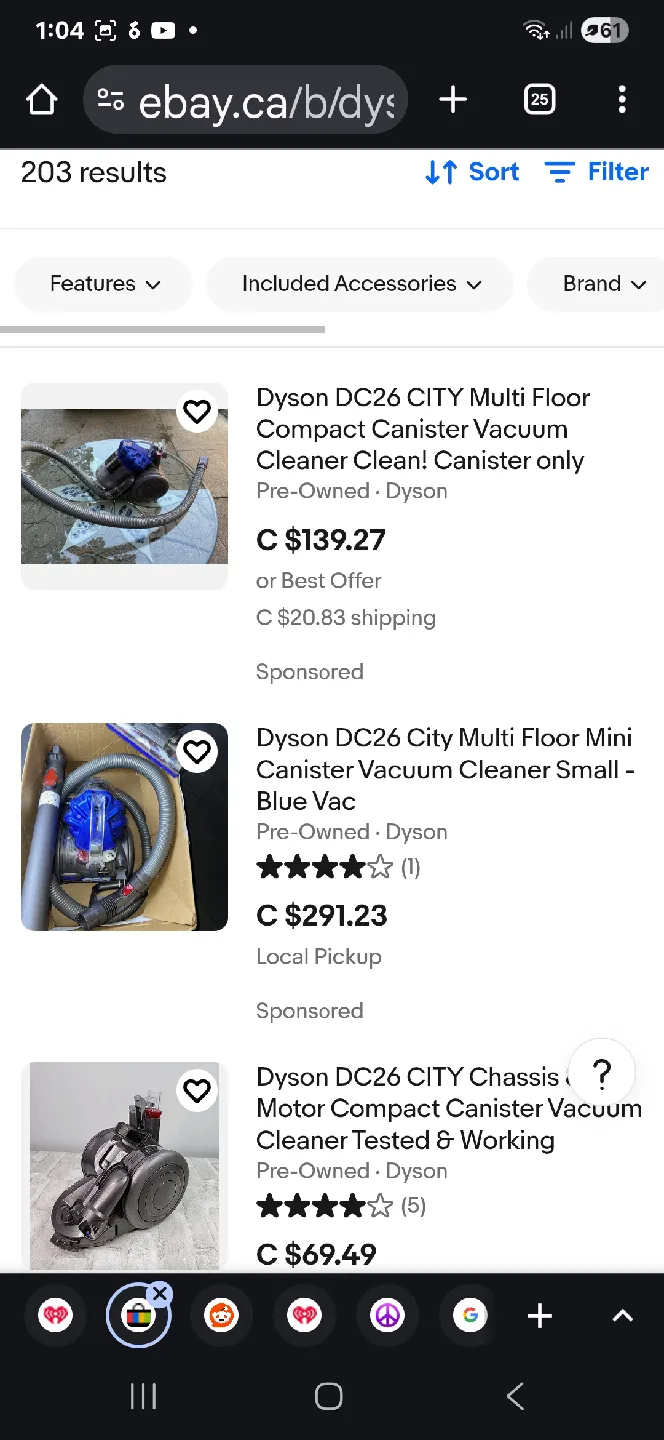Open the Sort options icon
664x1440 pixels.
441,172
